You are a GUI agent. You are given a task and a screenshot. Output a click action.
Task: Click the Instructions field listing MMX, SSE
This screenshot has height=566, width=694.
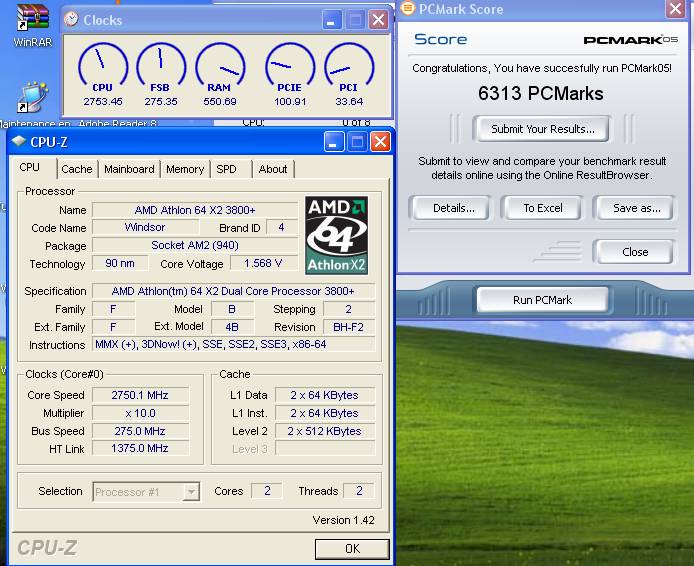click(x=233, y=344)
